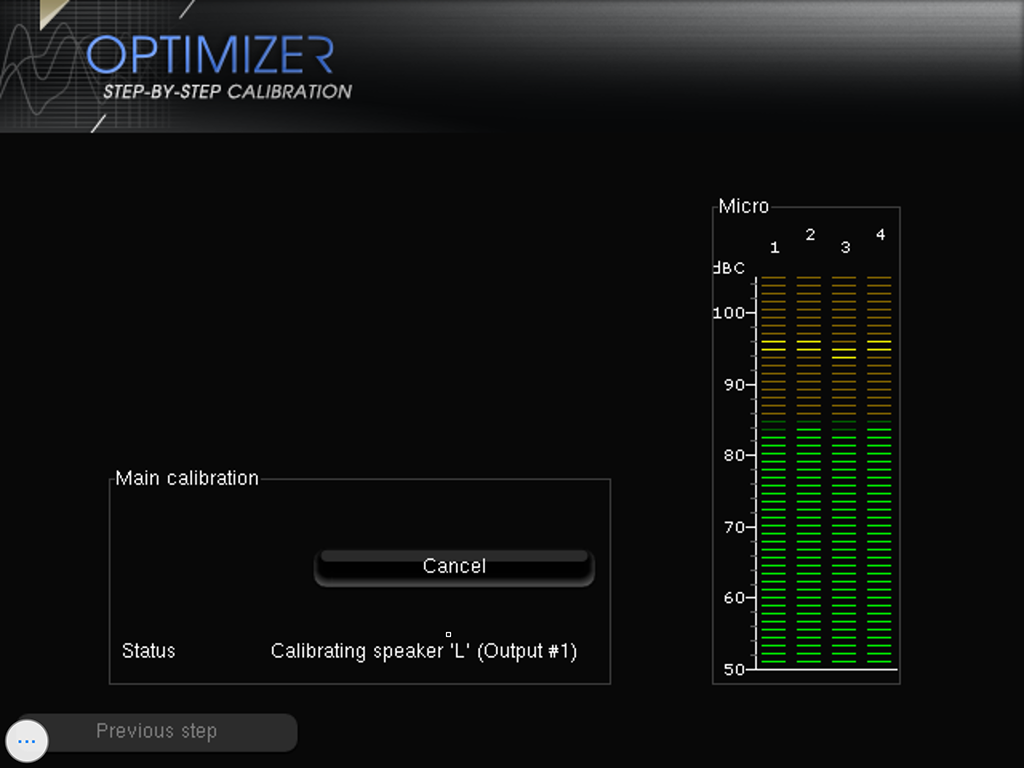Click the Main calibration group title
The image size is (1024, 768).
pos(187,478)
